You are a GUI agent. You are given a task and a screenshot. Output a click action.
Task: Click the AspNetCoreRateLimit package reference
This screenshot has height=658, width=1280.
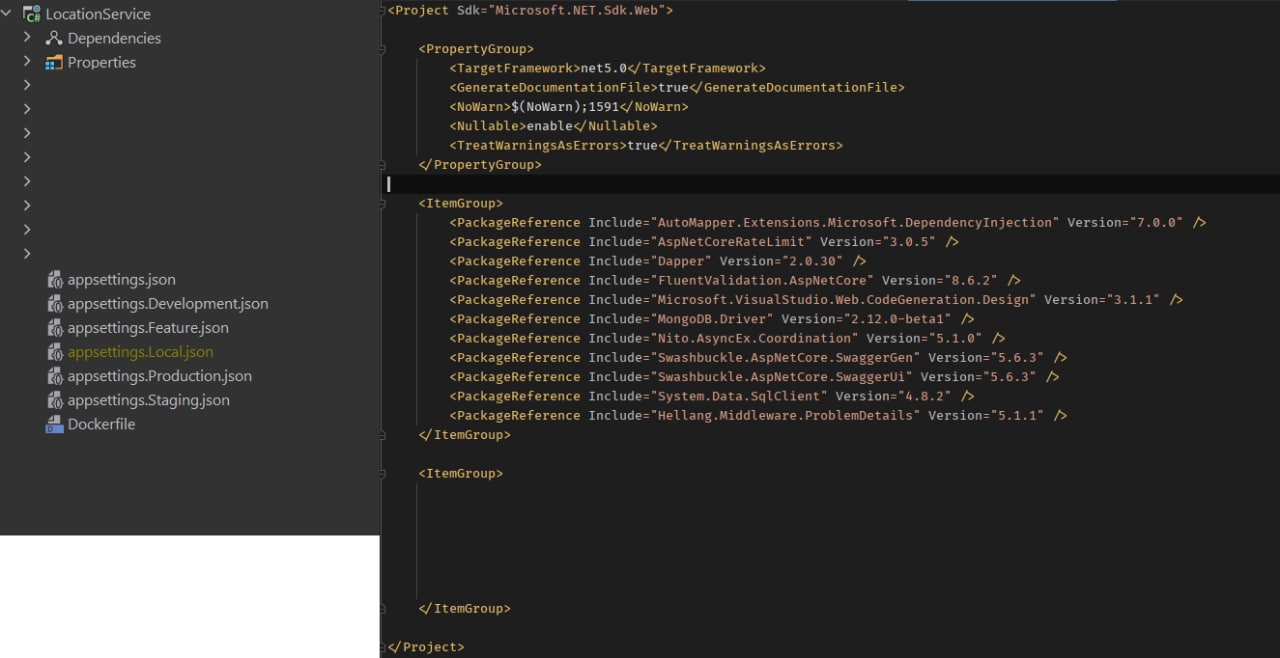coord(704,241)
